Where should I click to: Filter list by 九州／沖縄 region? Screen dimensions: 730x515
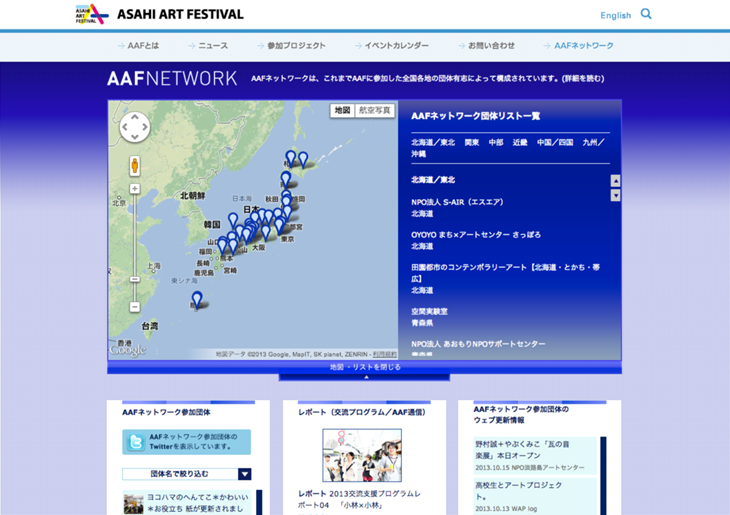click(x=593, y=142)
